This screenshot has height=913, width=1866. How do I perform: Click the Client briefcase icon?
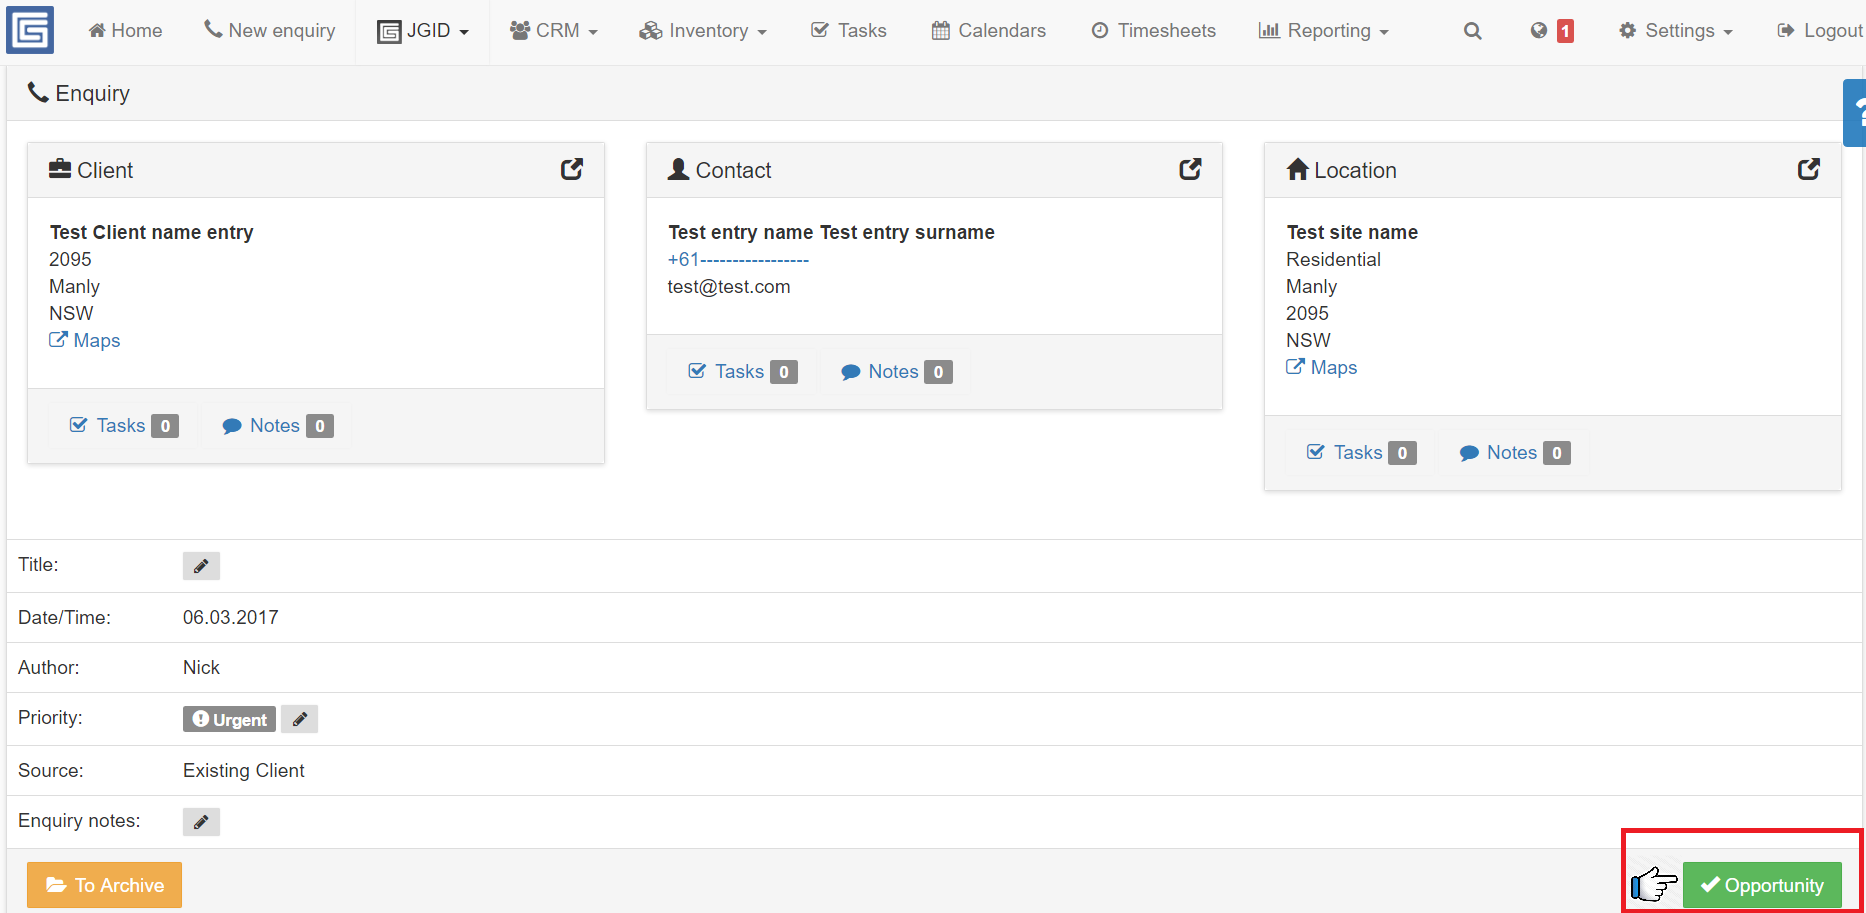[x=60, y=169]
